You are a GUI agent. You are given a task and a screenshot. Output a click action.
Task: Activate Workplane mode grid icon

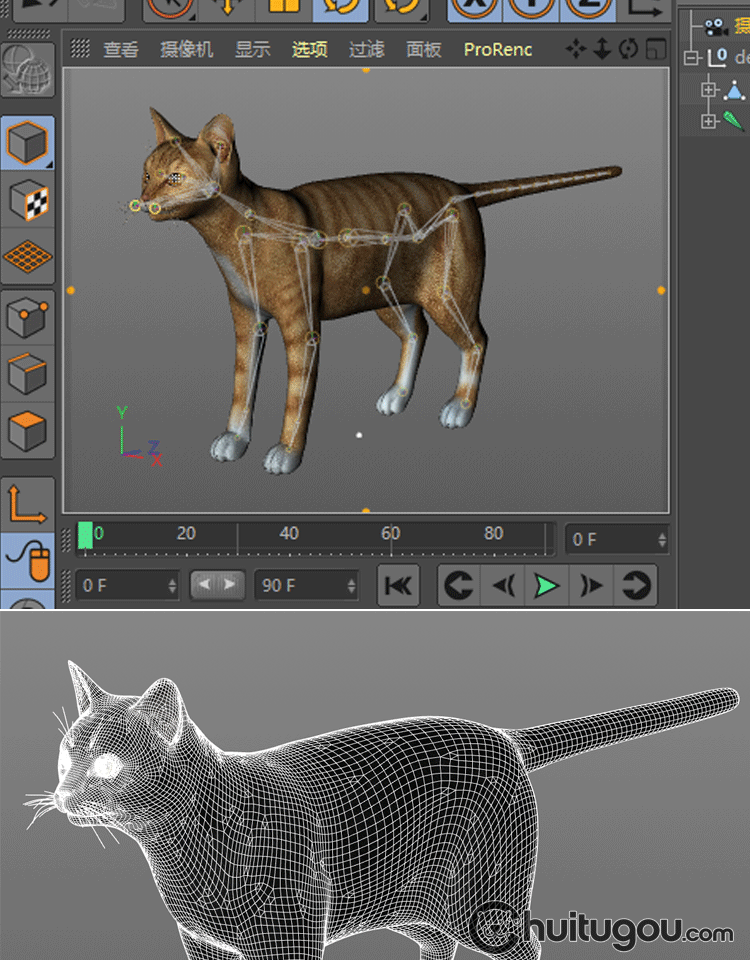27,257
